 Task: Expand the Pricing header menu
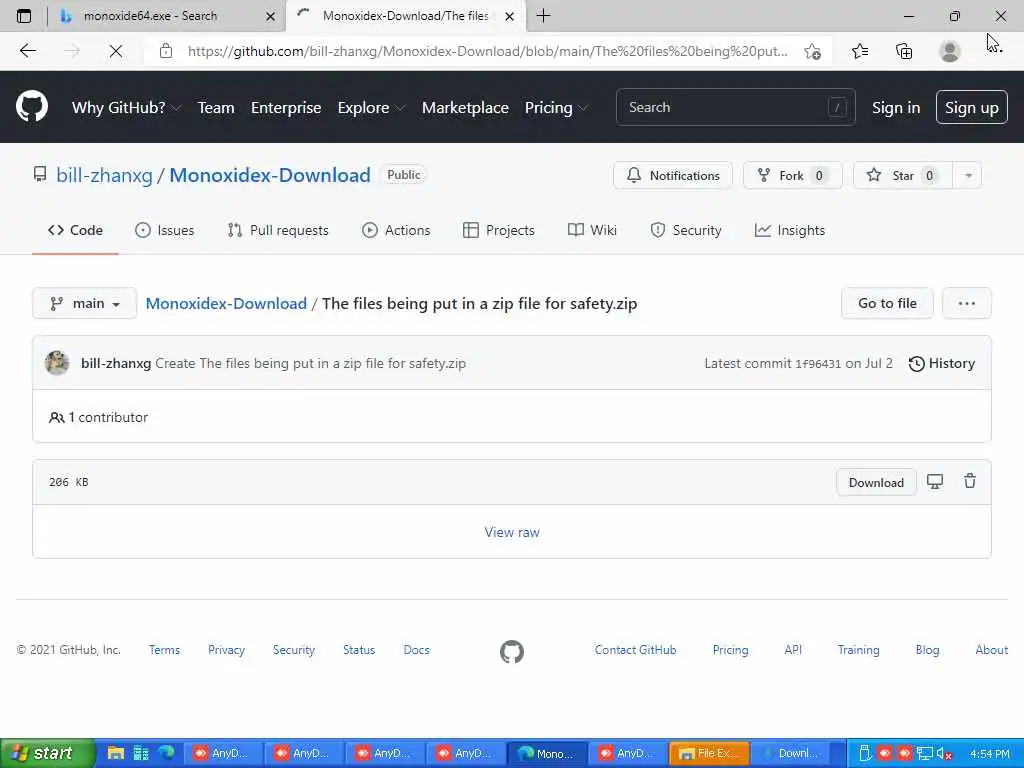(556, 107)
